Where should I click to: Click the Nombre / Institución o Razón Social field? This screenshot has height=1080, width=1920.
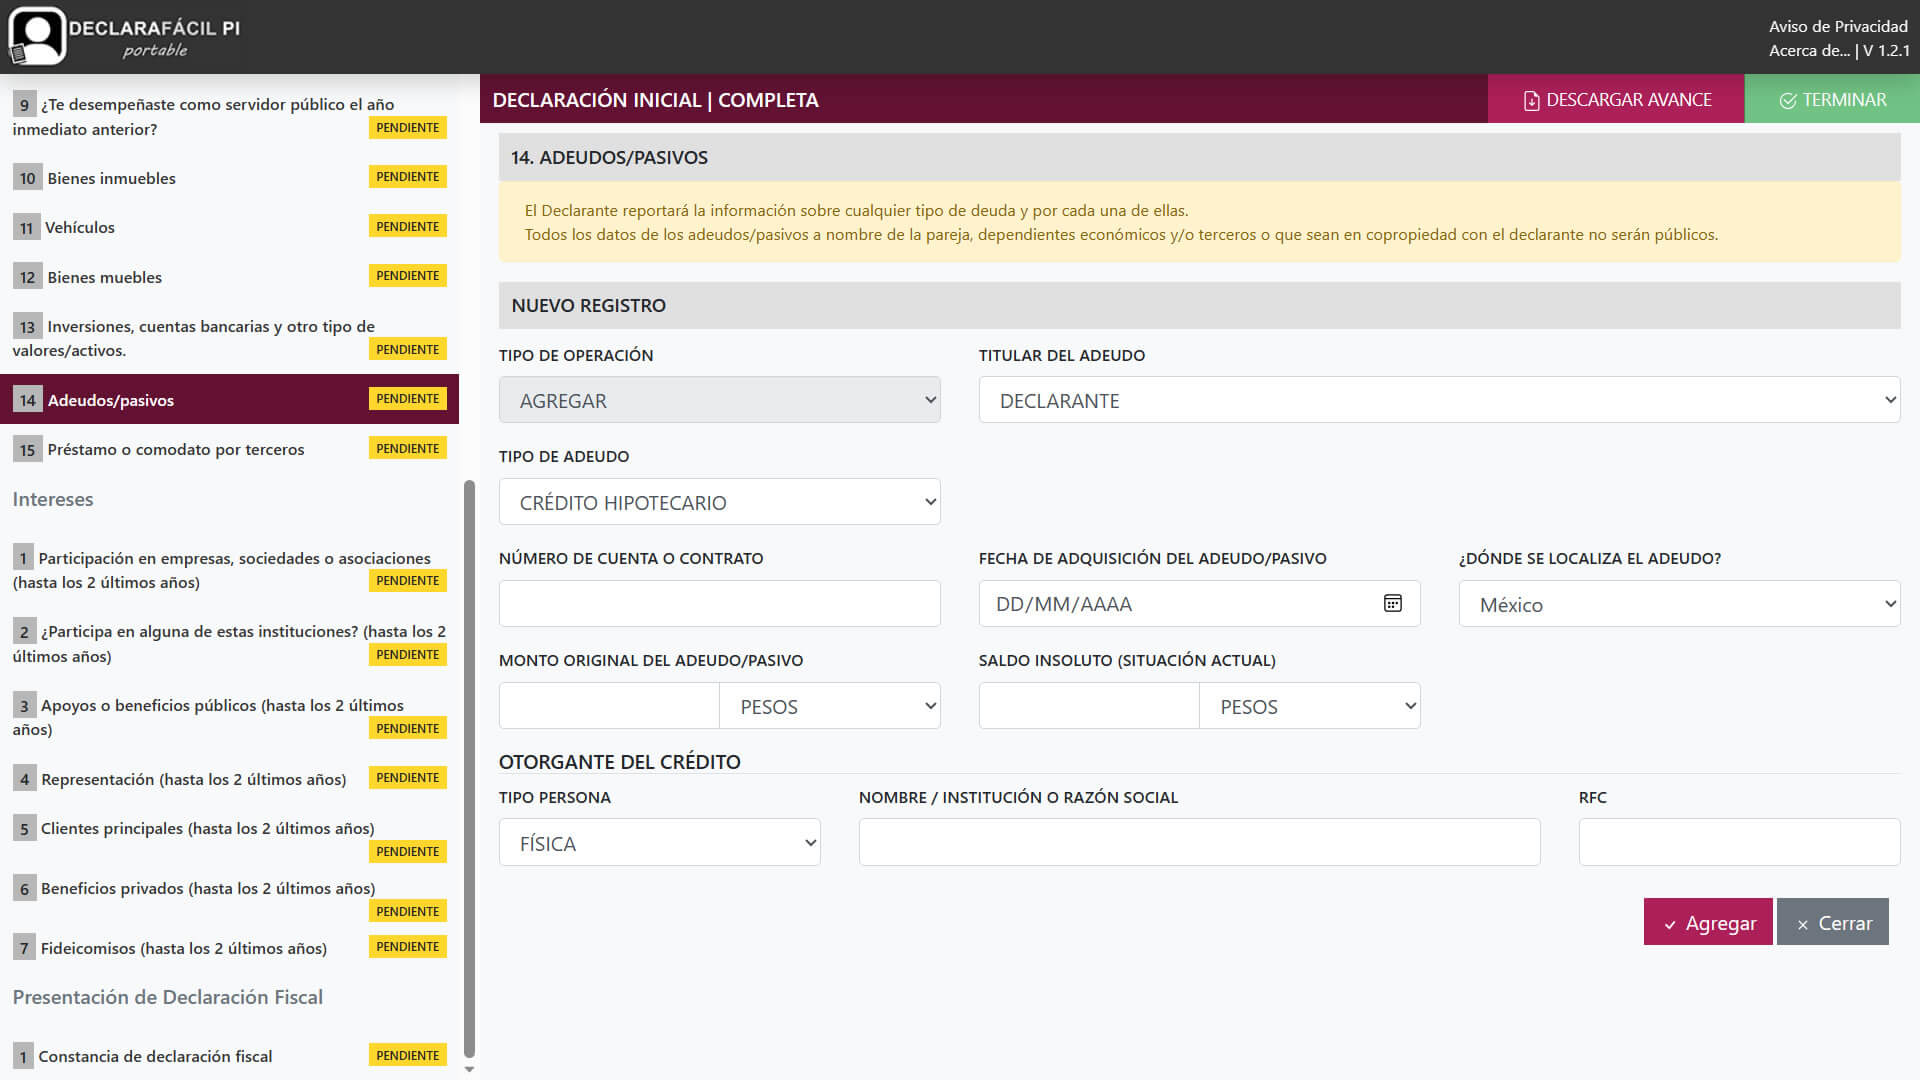(1199, 843)
